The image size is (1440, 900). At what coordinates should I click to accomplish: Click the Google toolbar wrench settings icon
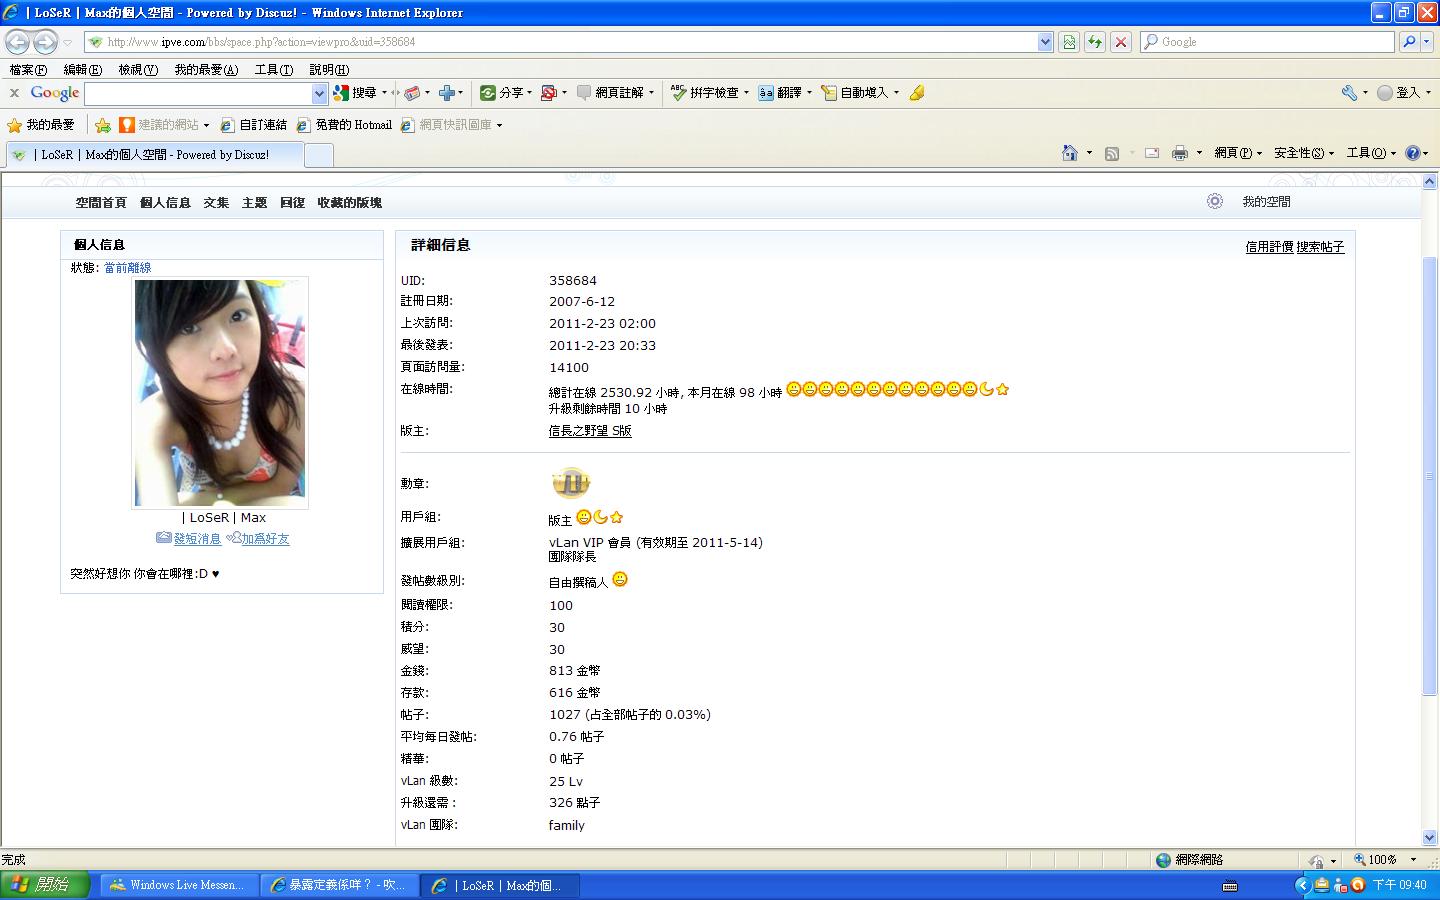tap(1349, 93)
